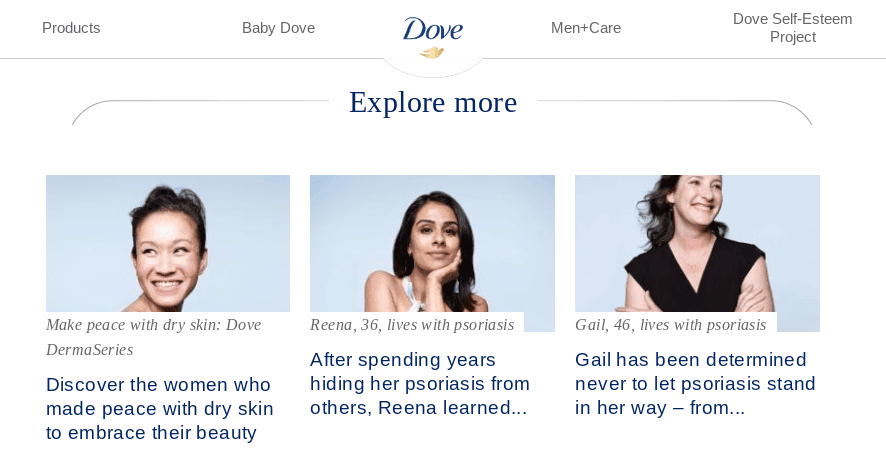This screenshot has width=886, height=451.
Task: Click the 'Explore more' heading
Action: tap(433, 102)
